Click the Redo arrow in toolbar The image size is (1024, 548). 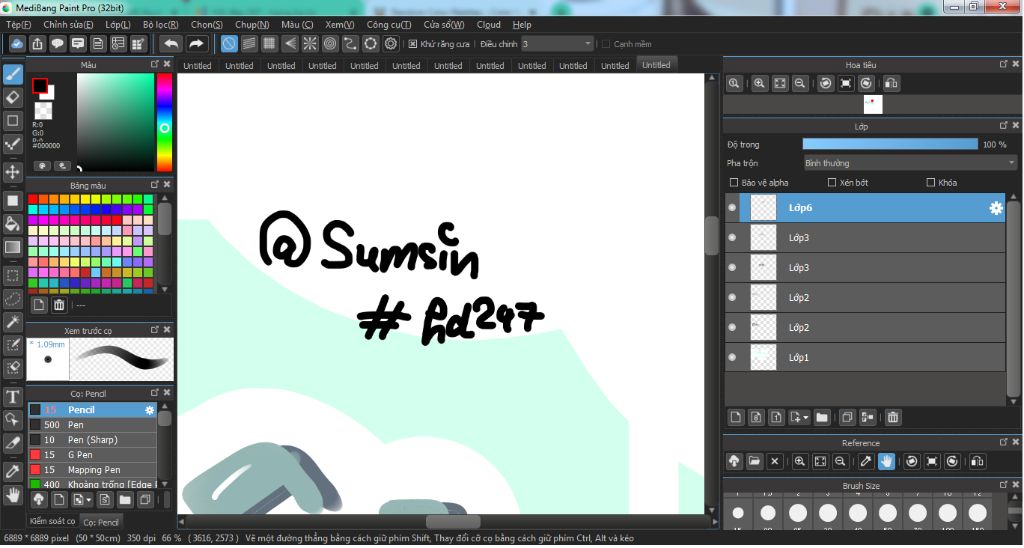pyautogui.click(x=196, y=44)
